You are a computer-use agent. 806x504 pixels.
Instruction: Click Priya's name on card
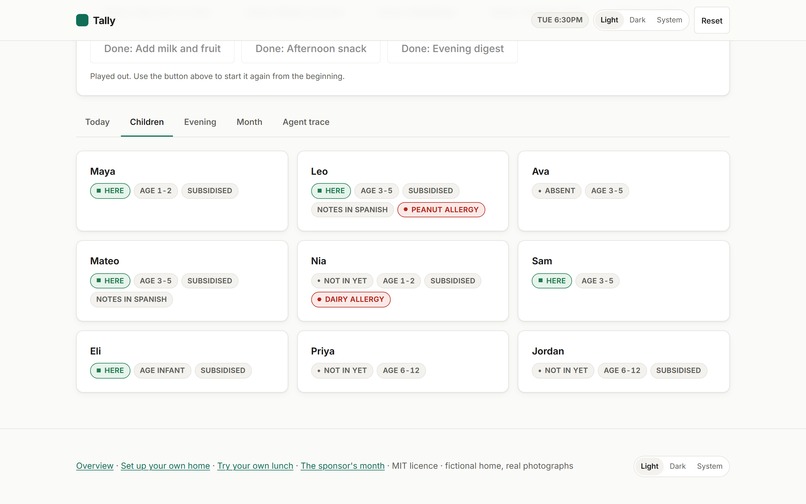click(322, 351)
